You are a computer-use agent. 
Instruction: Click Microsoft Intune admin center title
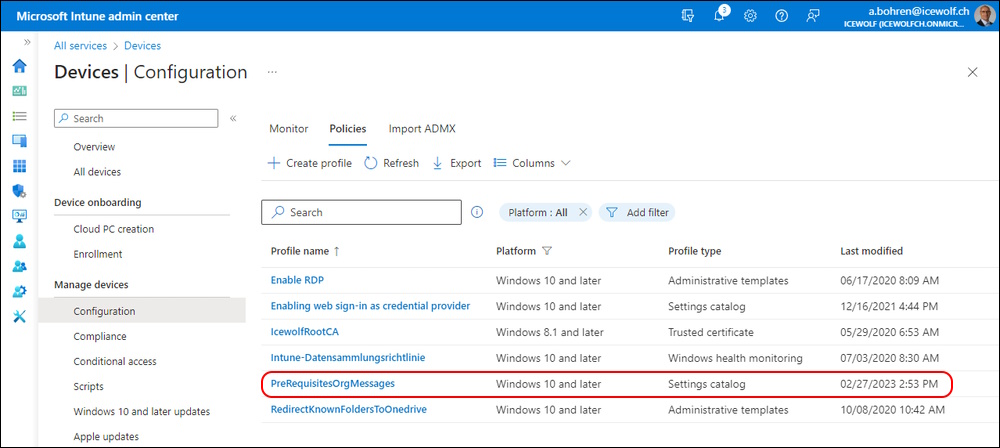pos(98,17)
